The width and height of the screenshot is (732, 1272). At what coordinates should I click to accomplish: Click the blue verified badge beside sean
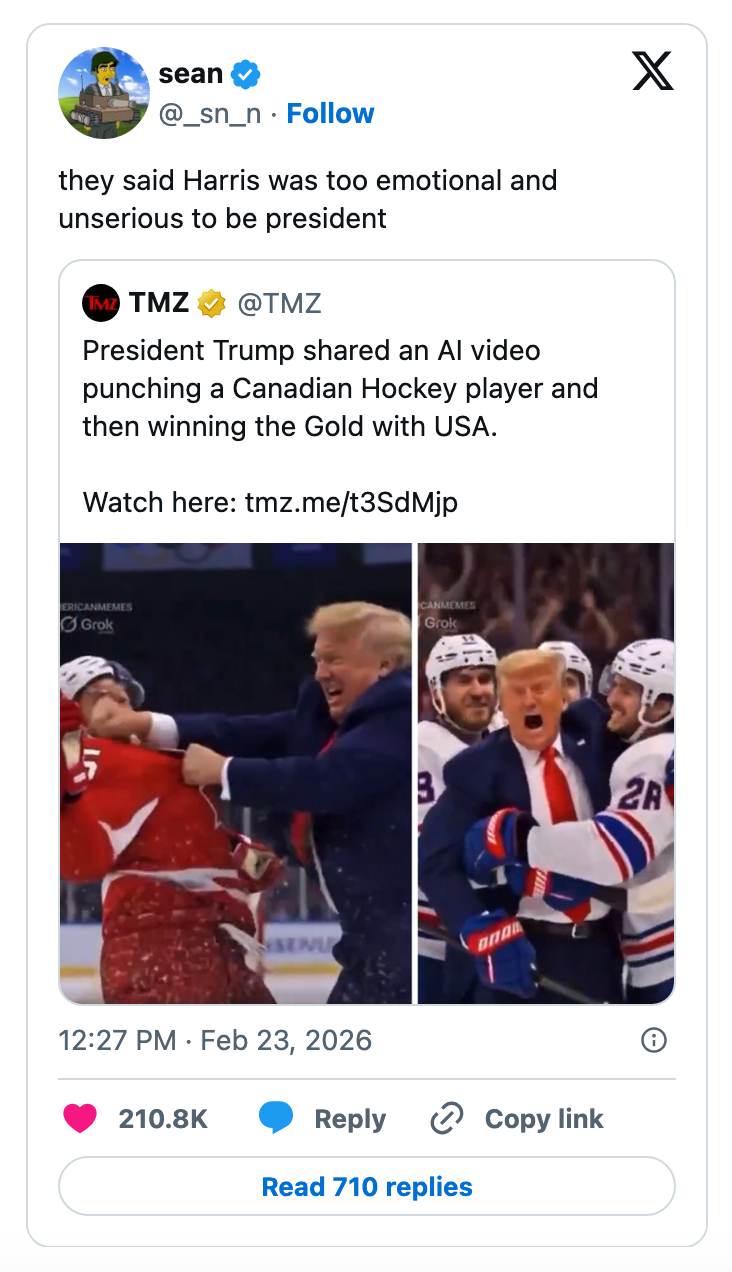(246, 74)
